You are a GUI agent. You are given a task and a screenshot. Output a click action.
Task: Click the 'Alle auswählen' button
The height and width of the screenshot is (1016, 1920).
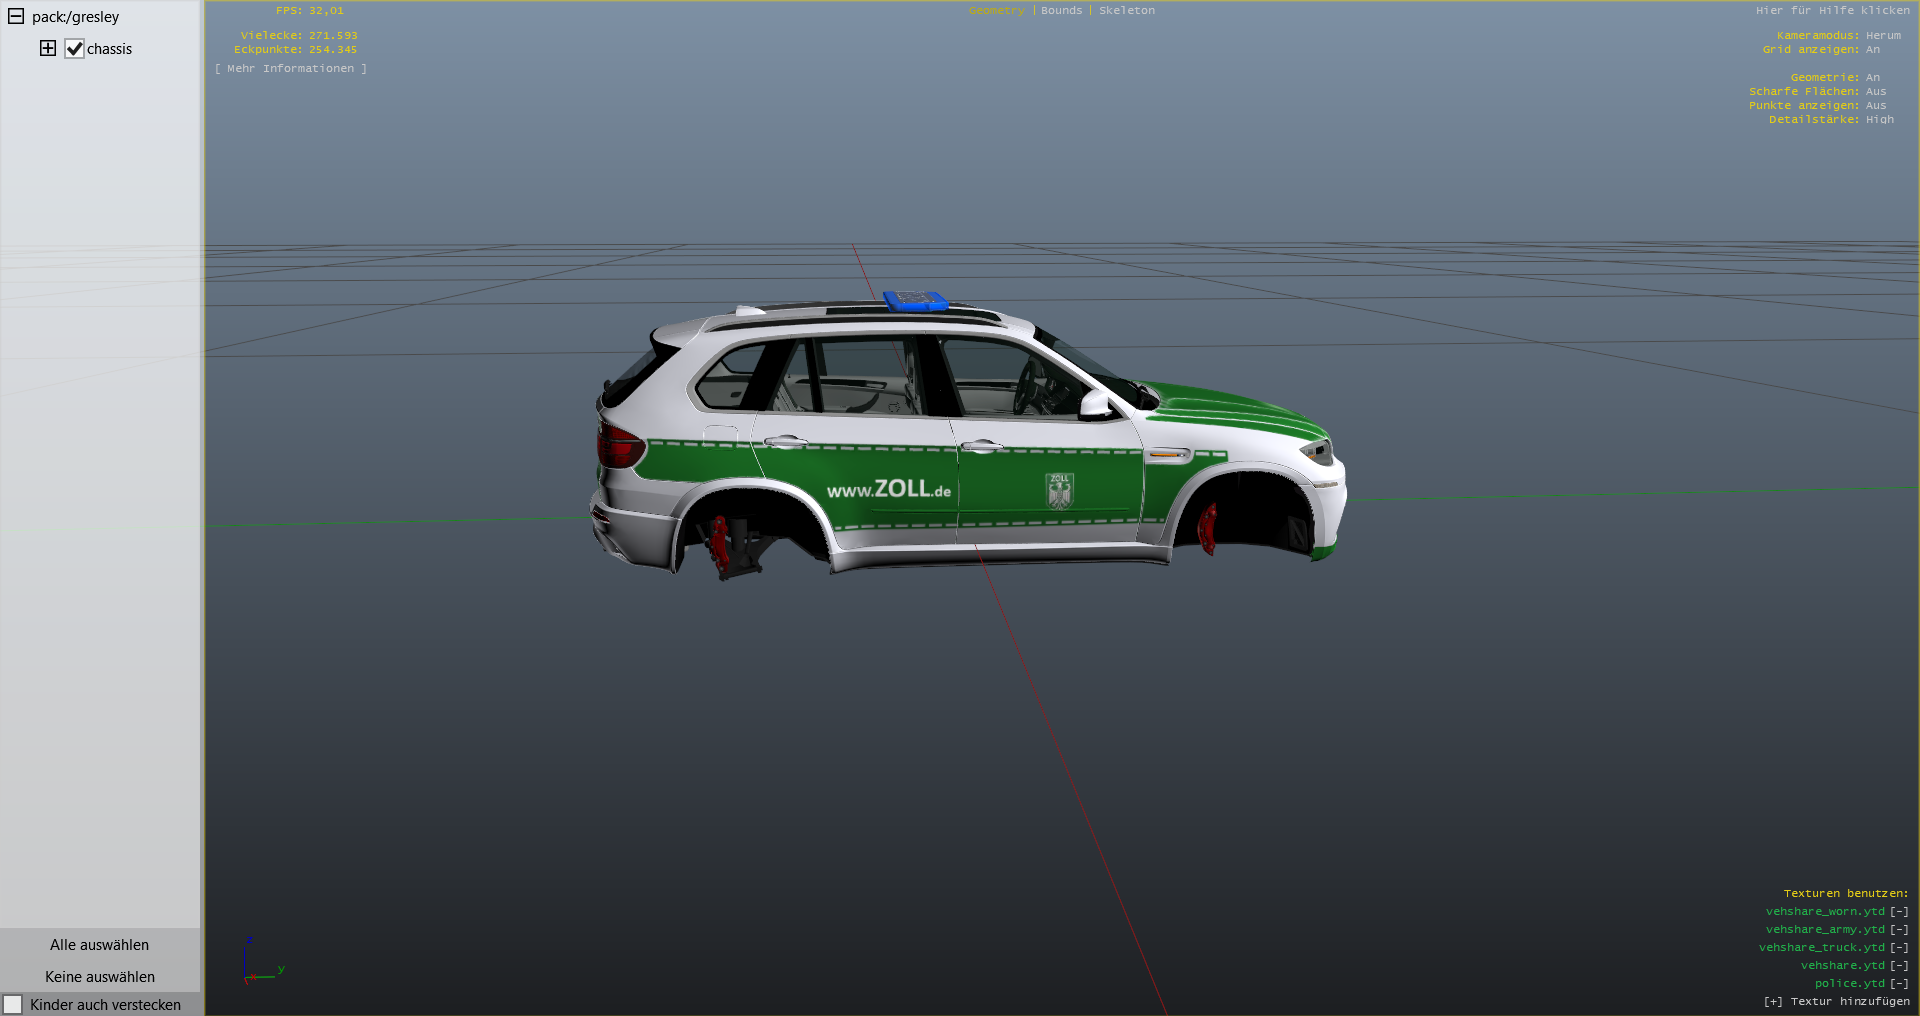99,945
